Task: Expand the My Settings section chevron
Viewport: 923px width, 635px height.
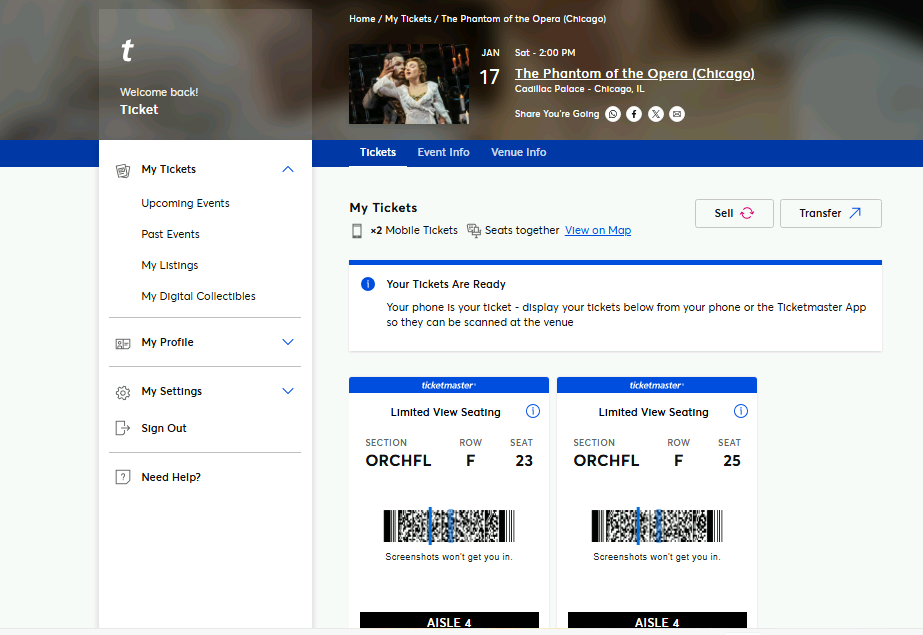Action: coord(288,391)
